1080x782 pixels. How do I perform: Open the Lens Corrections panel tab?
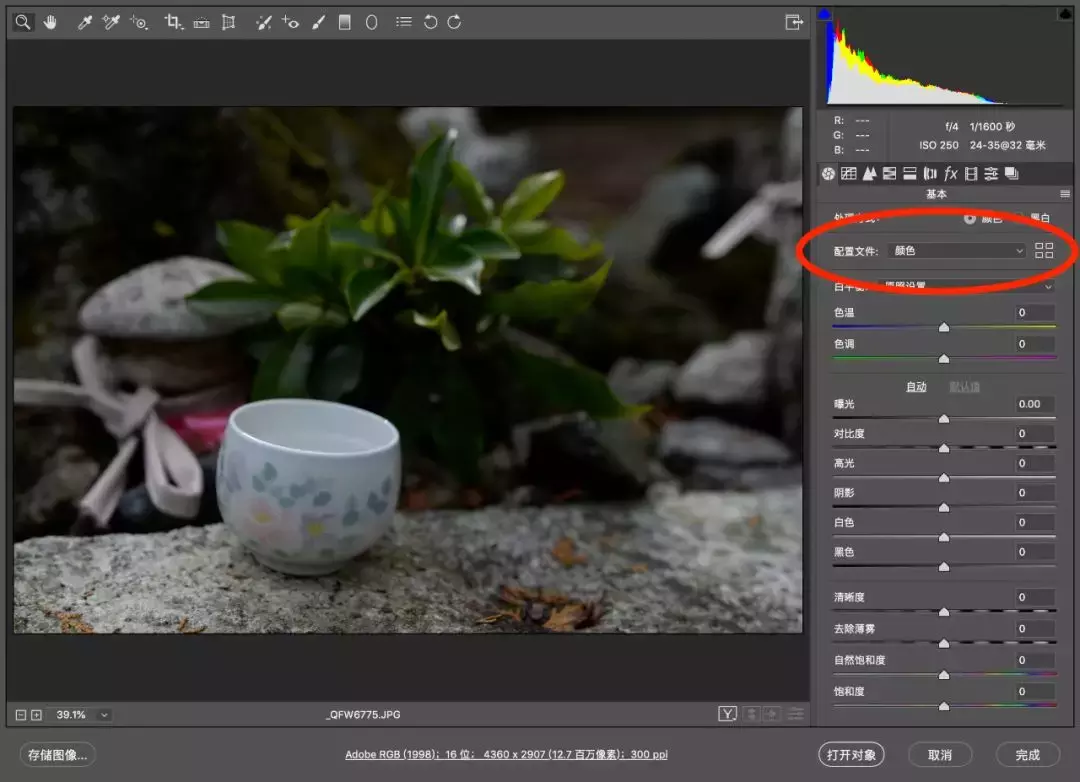click(x=931, y=174)
